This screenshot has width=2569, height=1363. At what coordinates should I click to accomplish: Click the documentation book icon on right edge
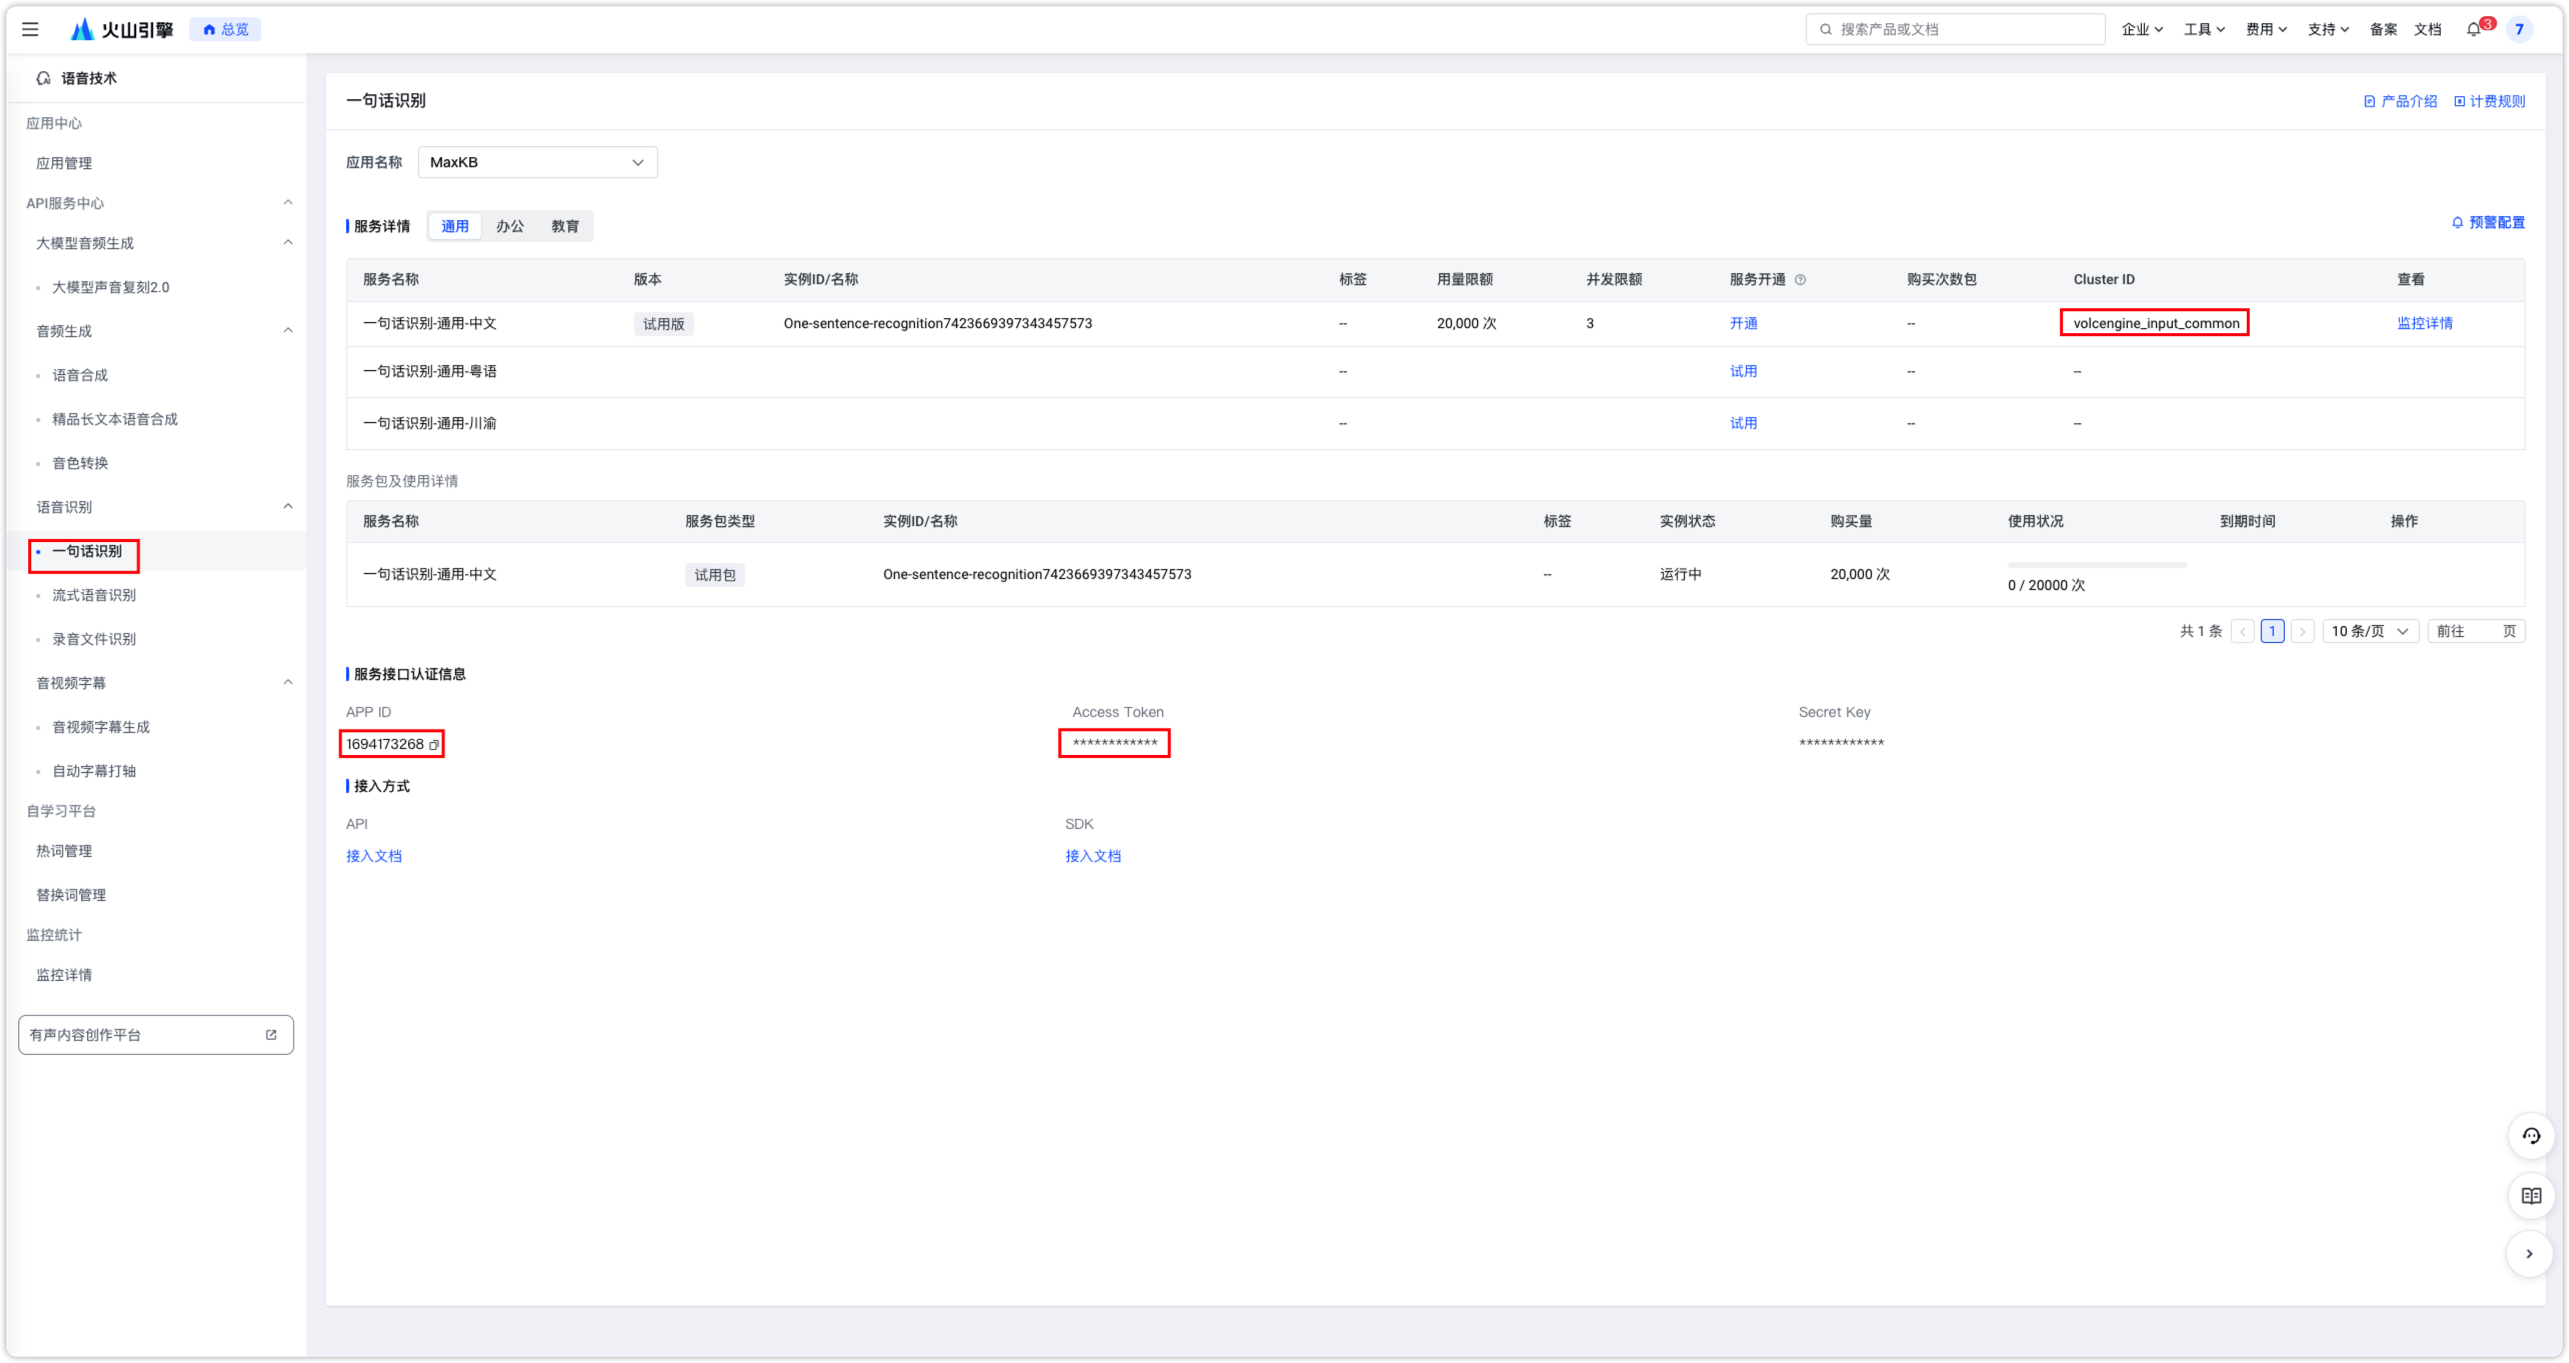pos(2532,1196)
